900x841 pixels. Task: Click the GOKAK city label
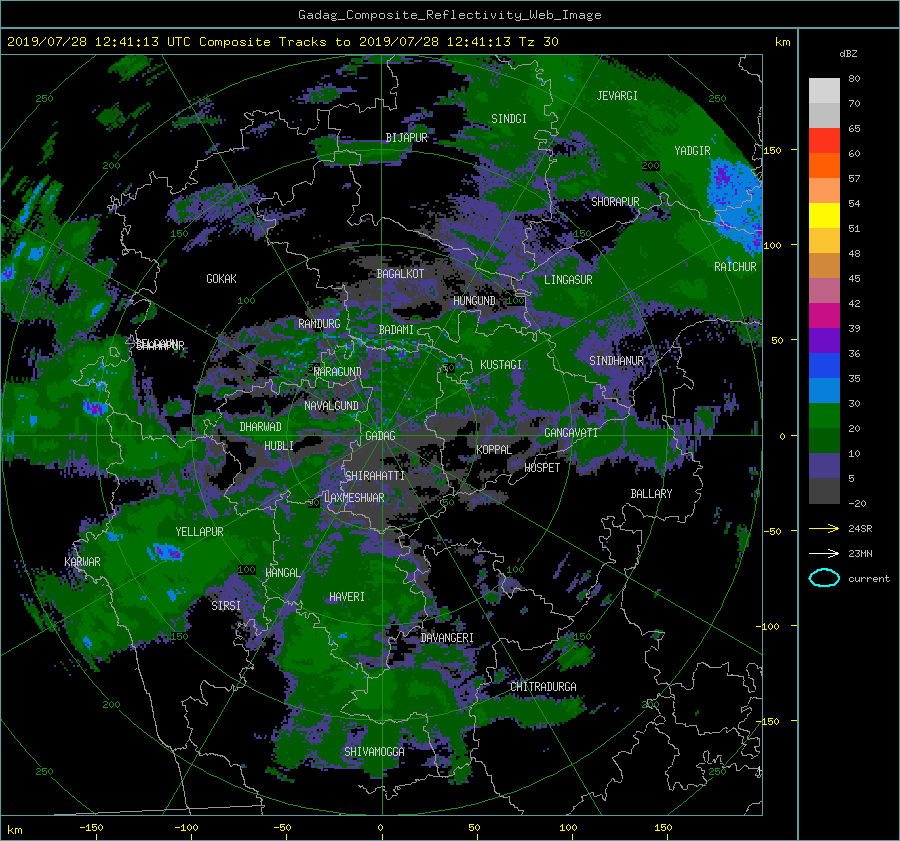[222, 279]
